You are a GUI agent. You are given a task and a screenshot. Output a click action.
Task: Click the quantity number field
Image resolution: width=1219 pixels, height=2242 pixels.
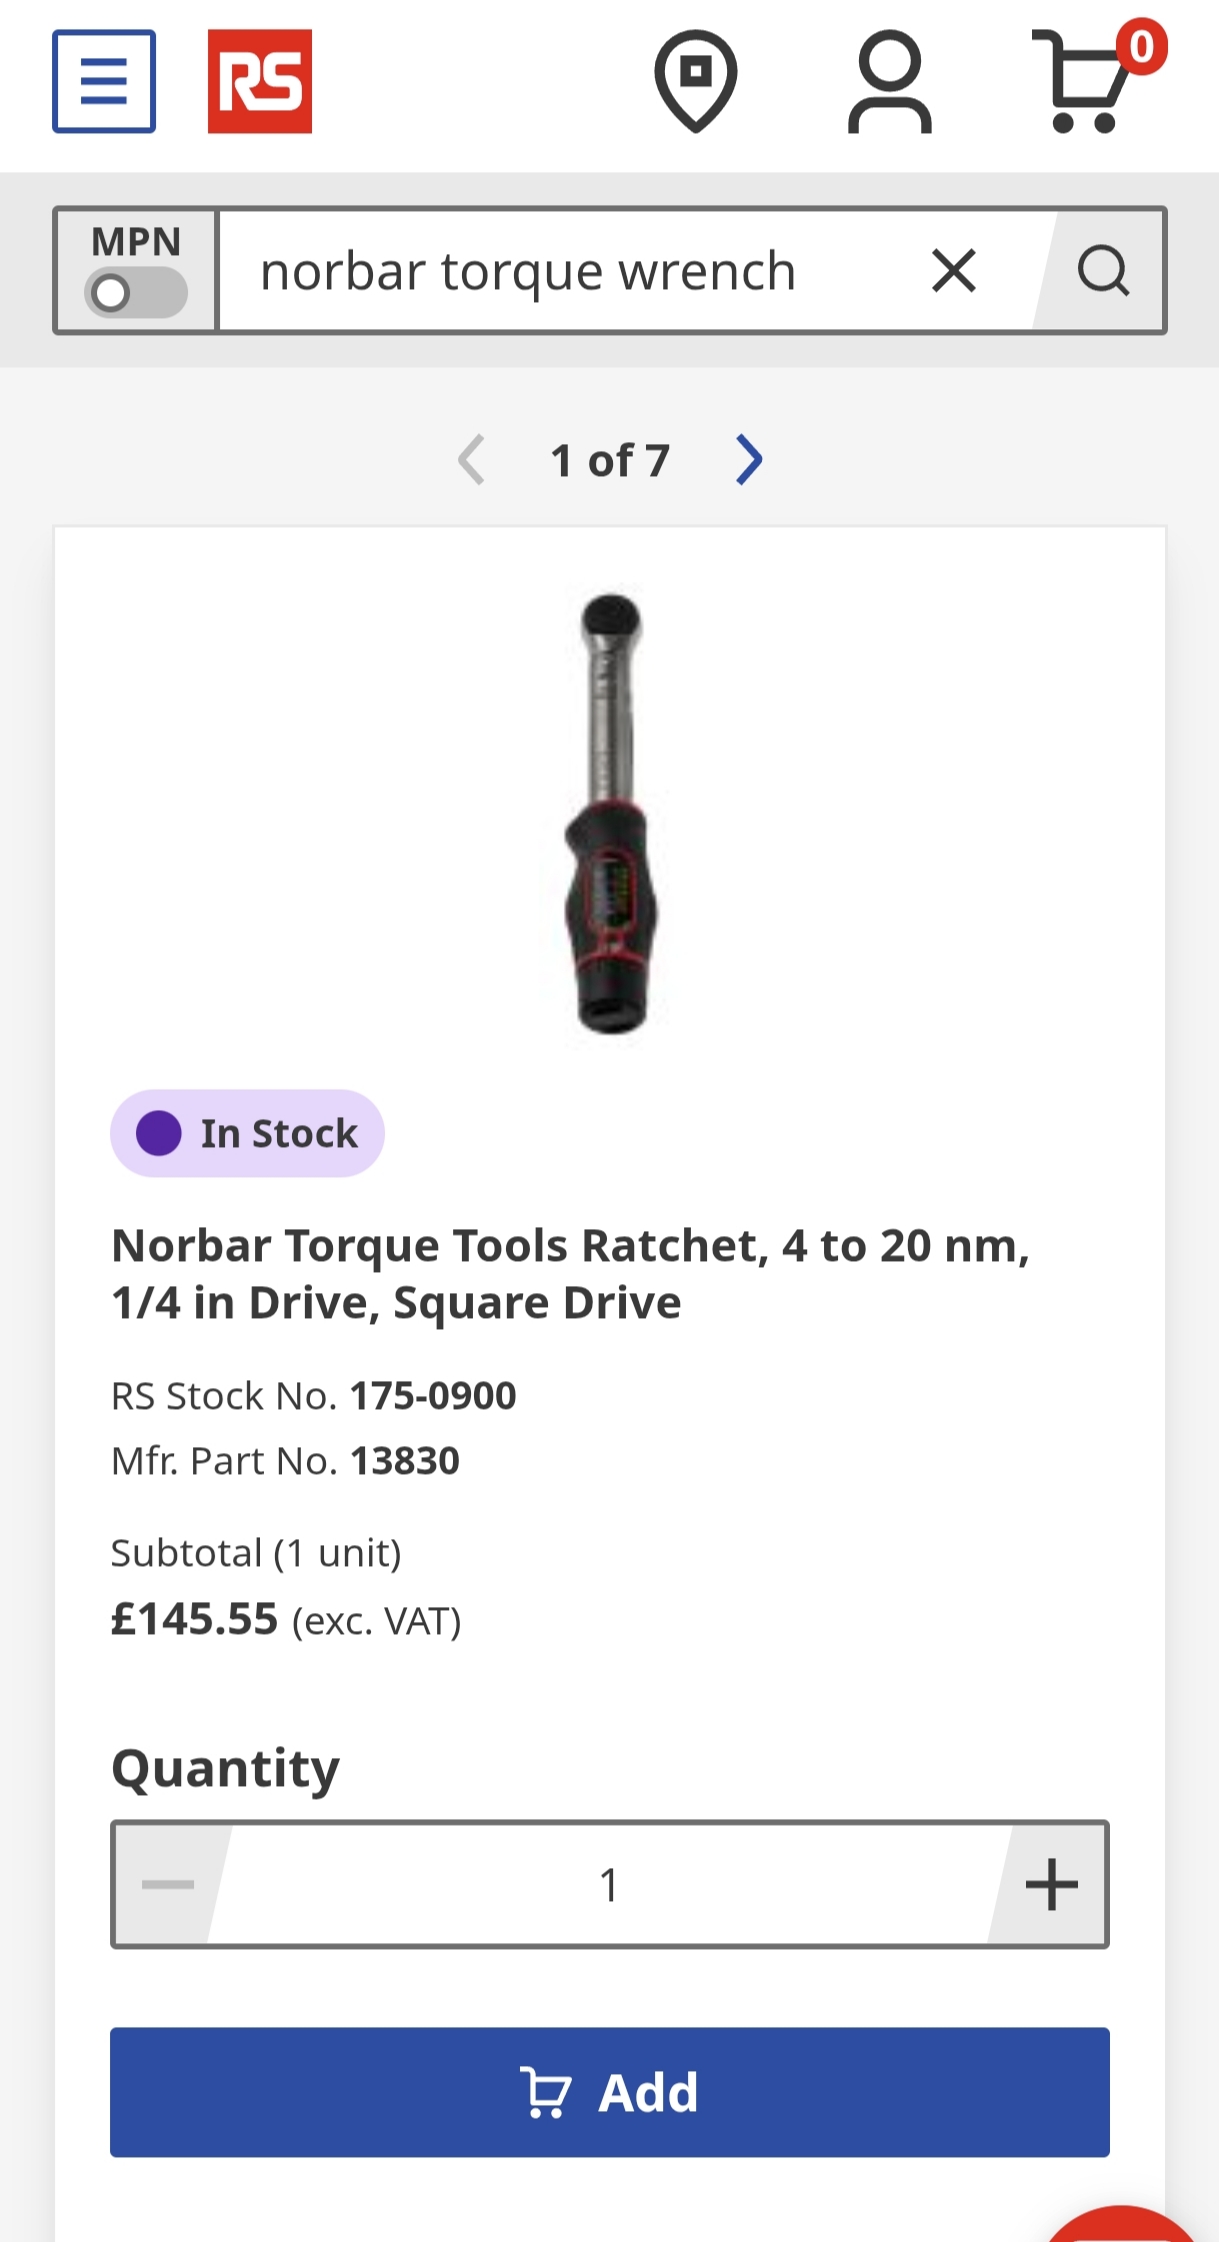coord(609,1885)
